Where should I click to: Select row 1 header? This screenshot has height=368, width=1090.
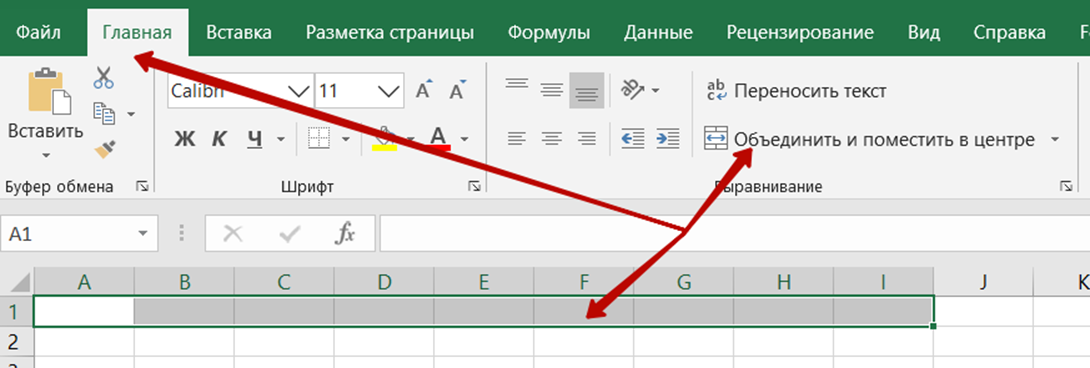point(17,311)
